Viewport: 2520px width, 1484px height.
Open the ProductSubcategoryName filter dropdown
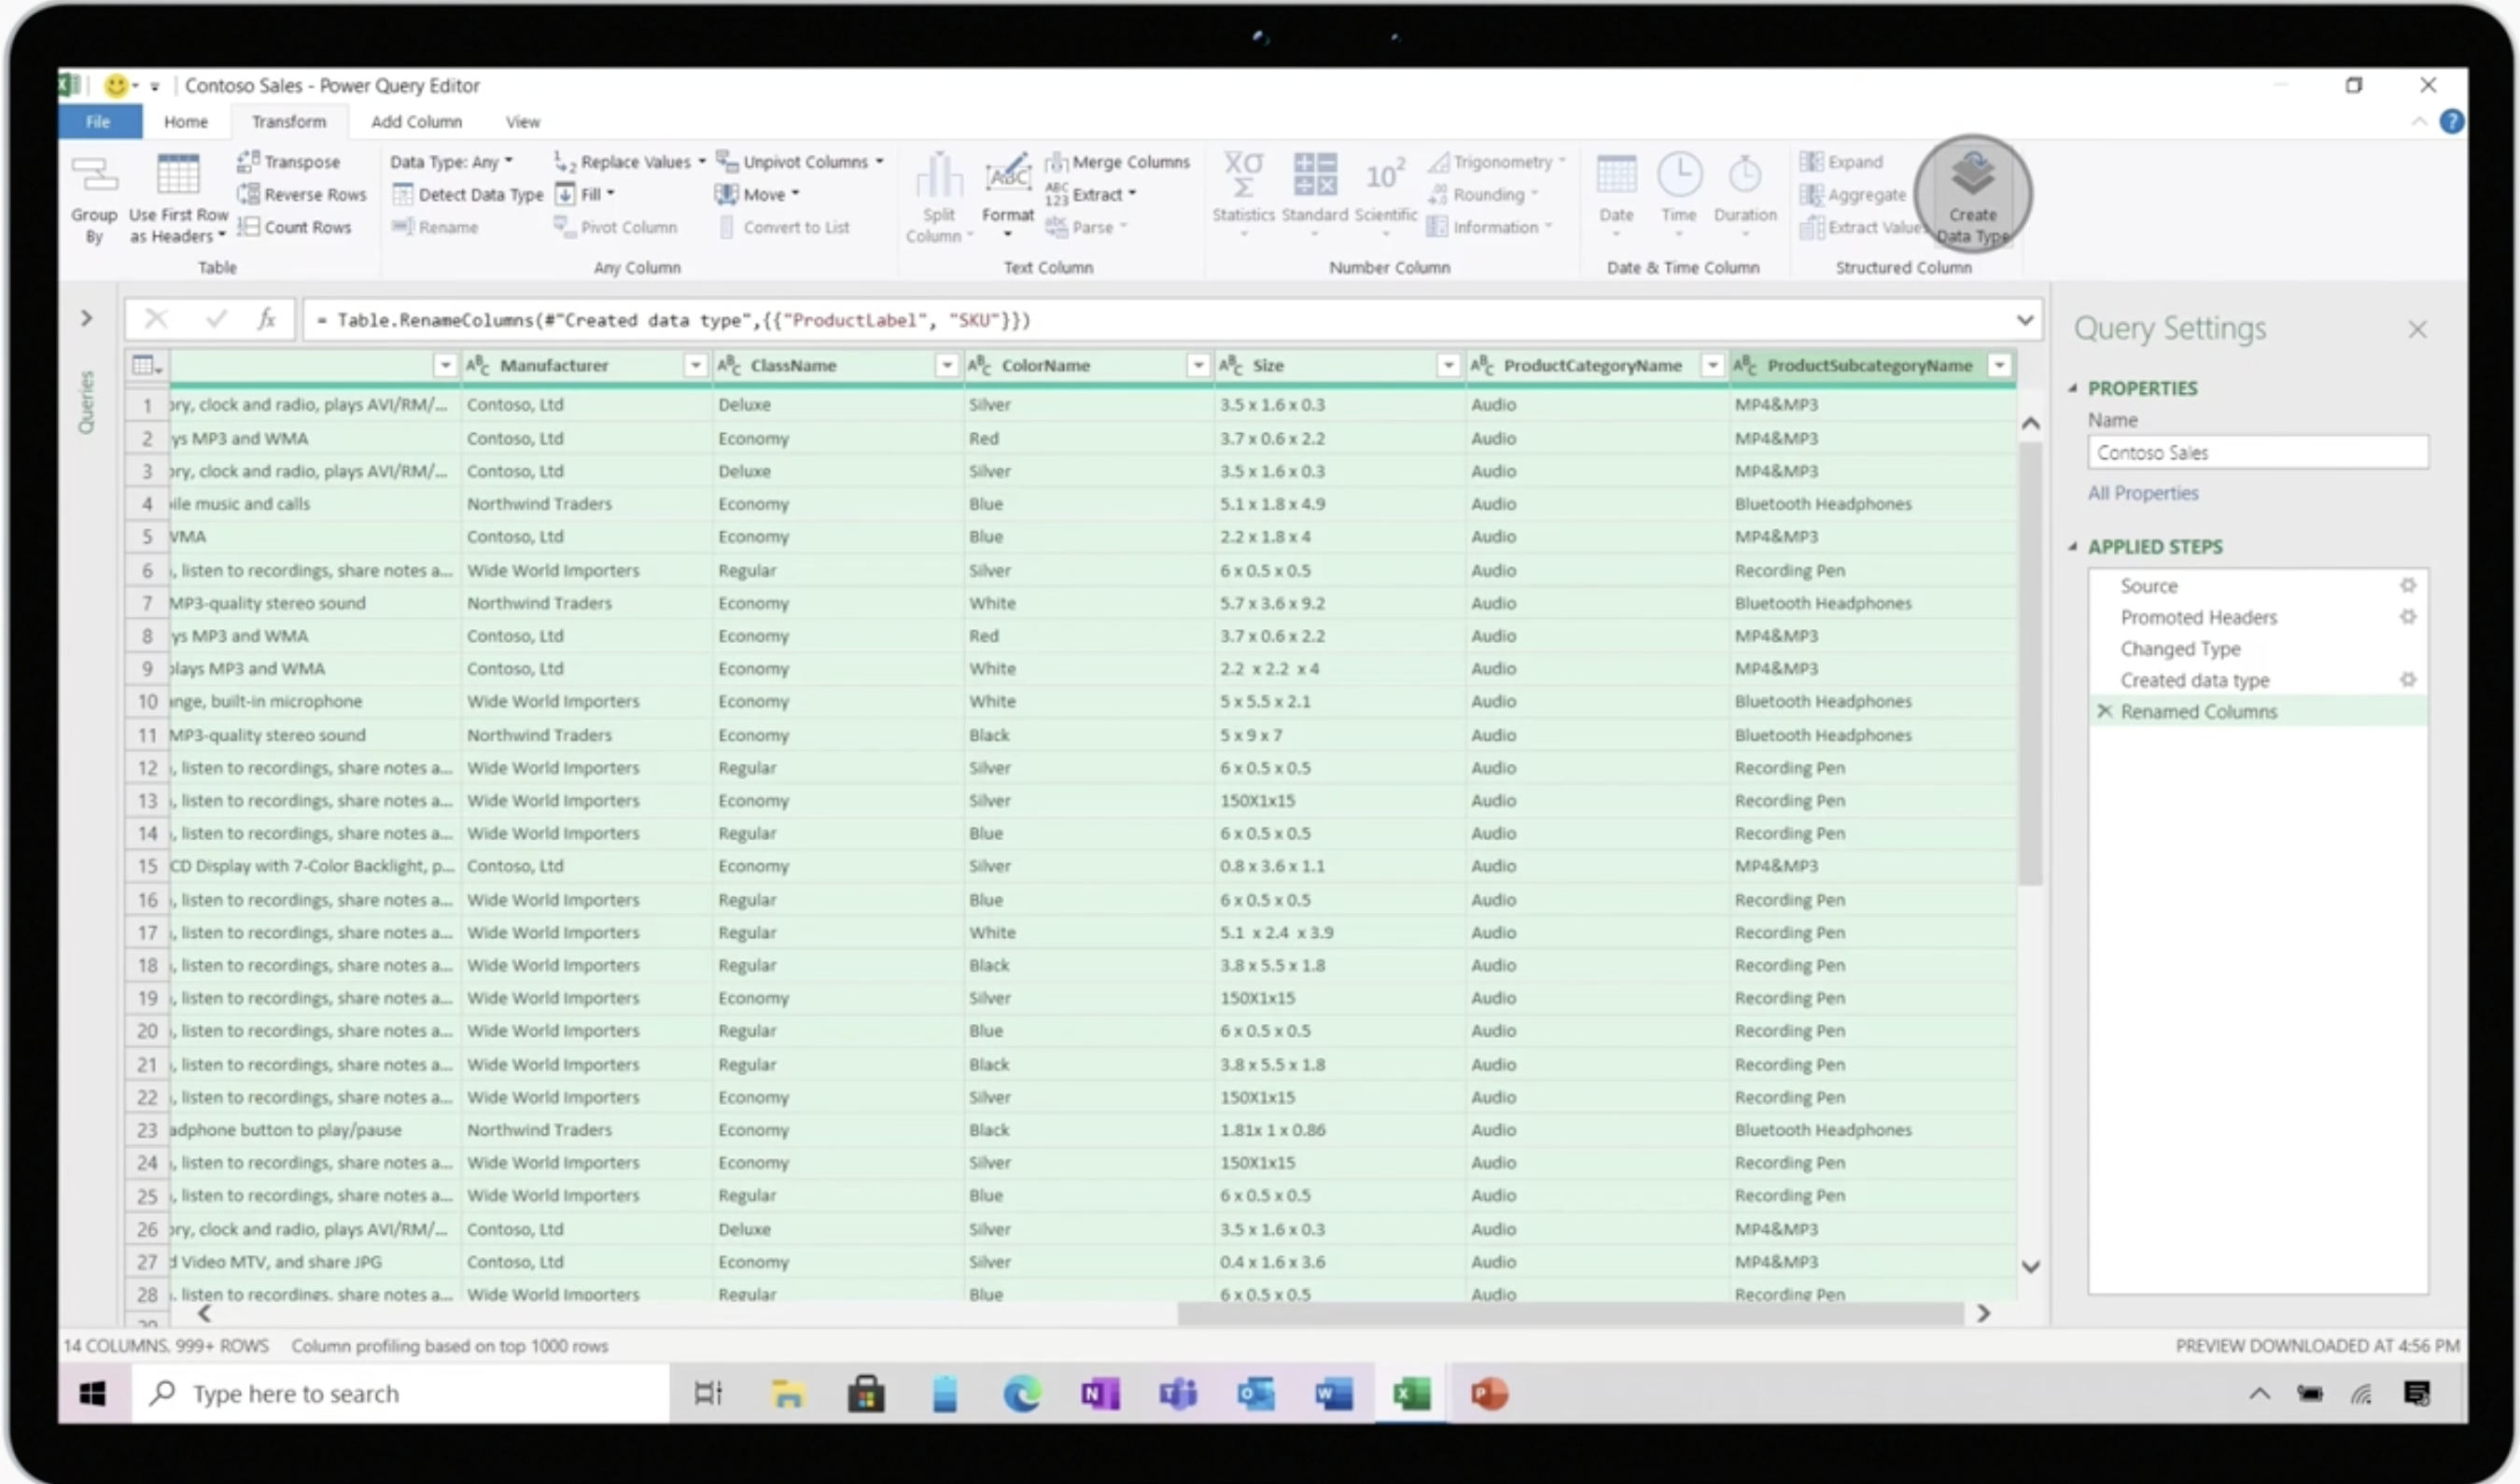[x=1999, y=365]
